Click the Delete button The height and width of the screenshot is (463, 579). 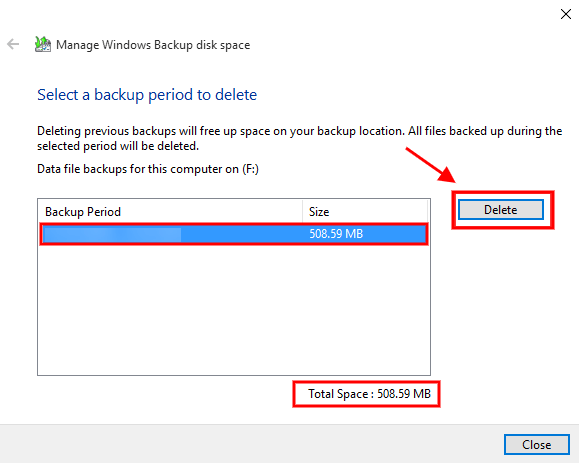click(501, 210)
